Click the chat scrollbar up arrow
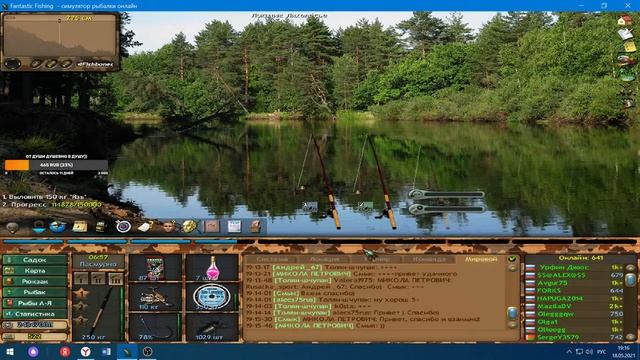The height and width of the screenshot is (360, 640). (x=512, y=268)
